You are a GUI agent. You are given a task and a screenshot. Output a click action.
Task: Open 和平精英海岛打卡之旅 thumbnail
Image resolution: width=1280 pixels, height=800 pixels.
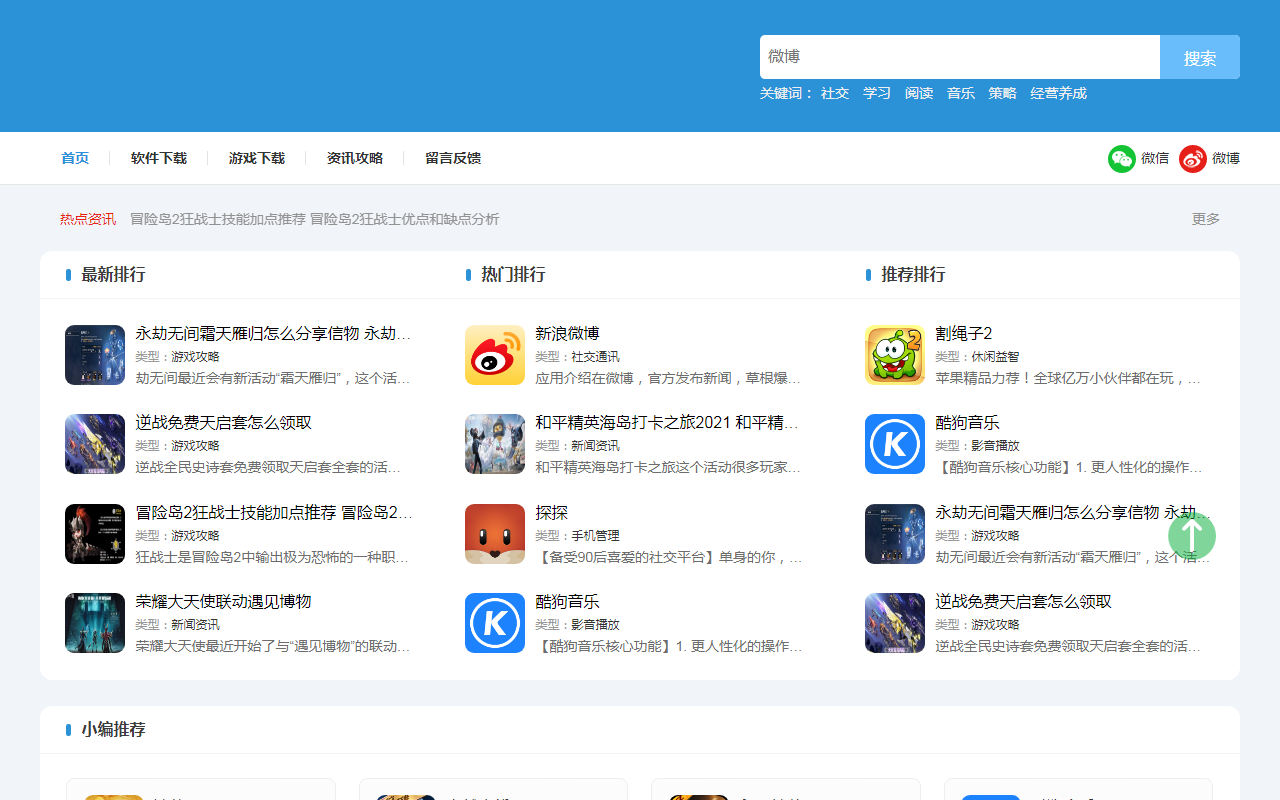(x=495, y=444)
